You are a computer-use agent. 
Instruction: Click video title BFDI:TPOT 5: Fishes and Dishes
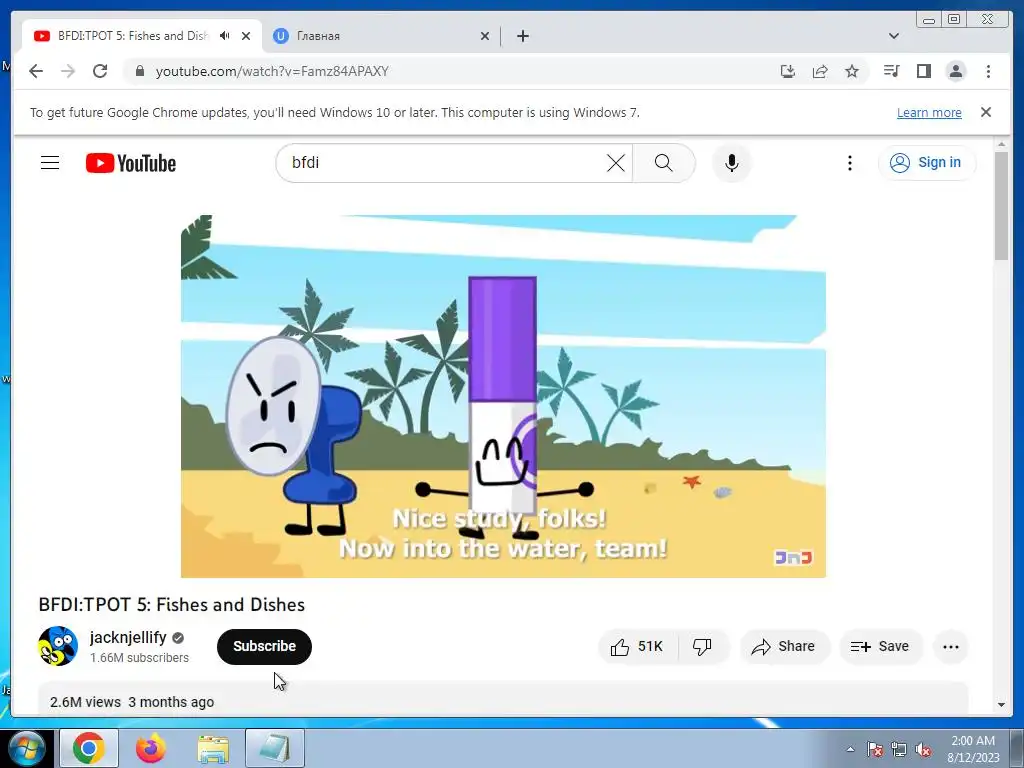coord(172,605)
